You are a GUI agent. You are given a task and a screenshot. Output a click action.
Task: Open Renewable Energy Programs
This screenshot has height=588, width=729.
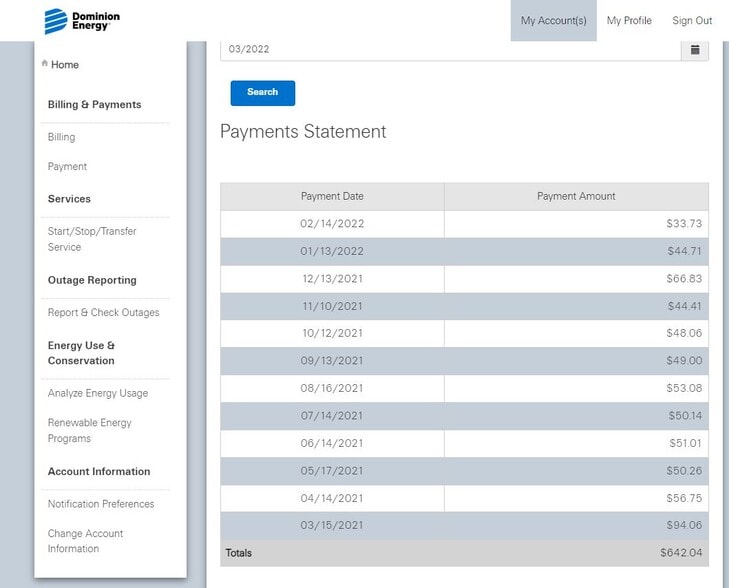pos(89,430)
